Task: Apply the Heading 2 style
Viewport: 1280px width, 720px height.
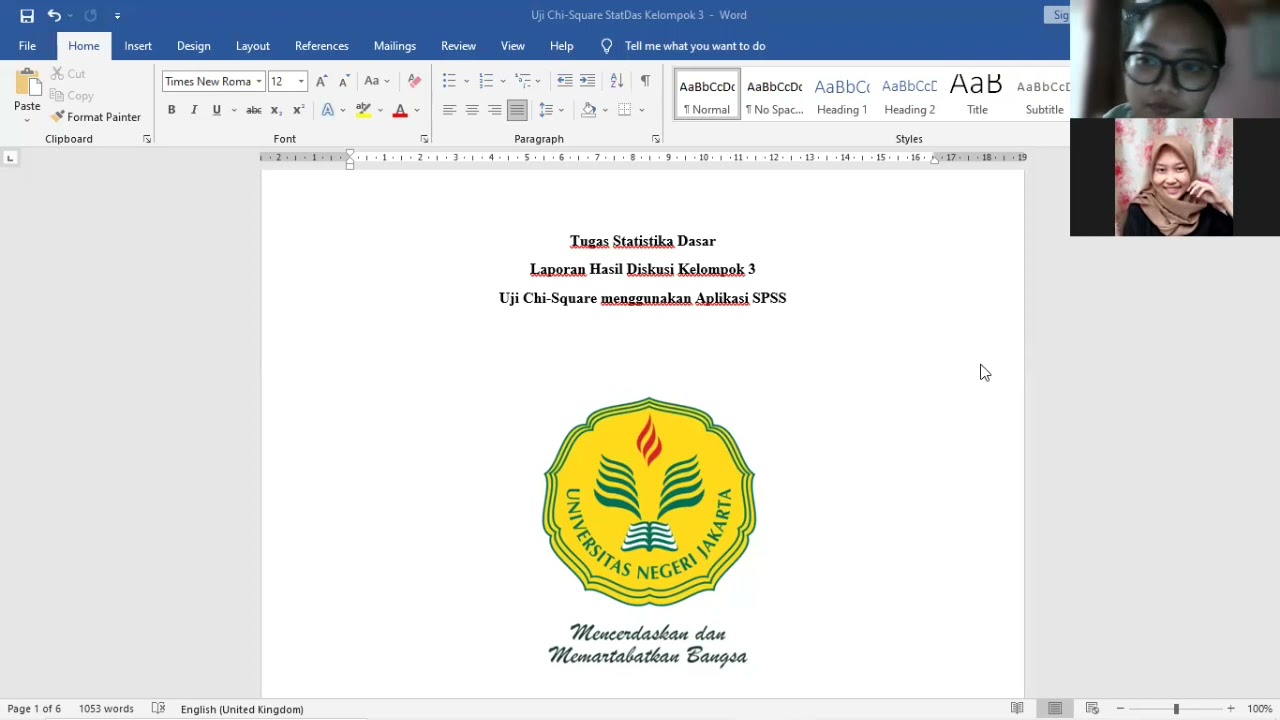Action: pos(909,94)
